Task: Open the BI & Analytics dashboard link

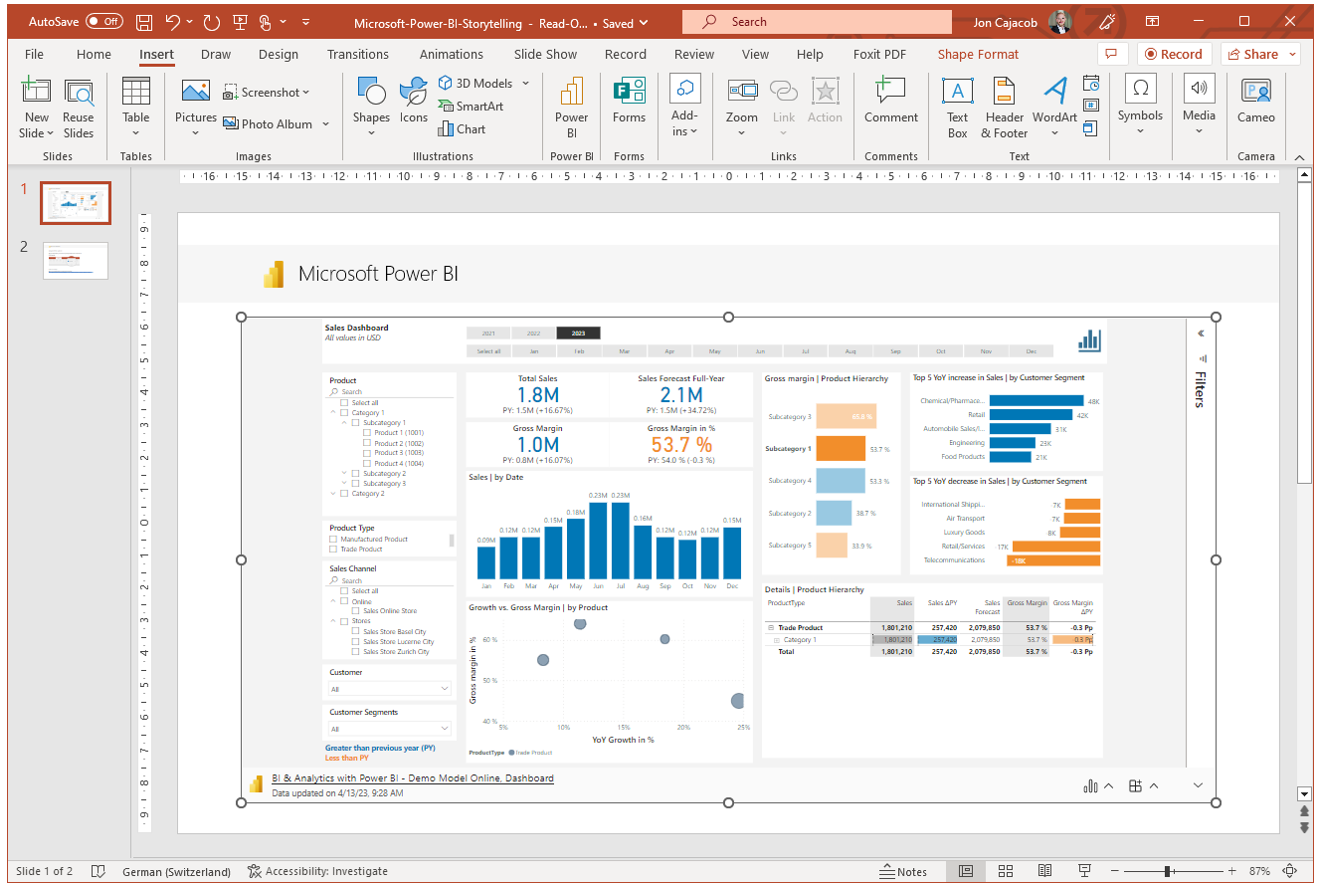Action: [412, 778]
